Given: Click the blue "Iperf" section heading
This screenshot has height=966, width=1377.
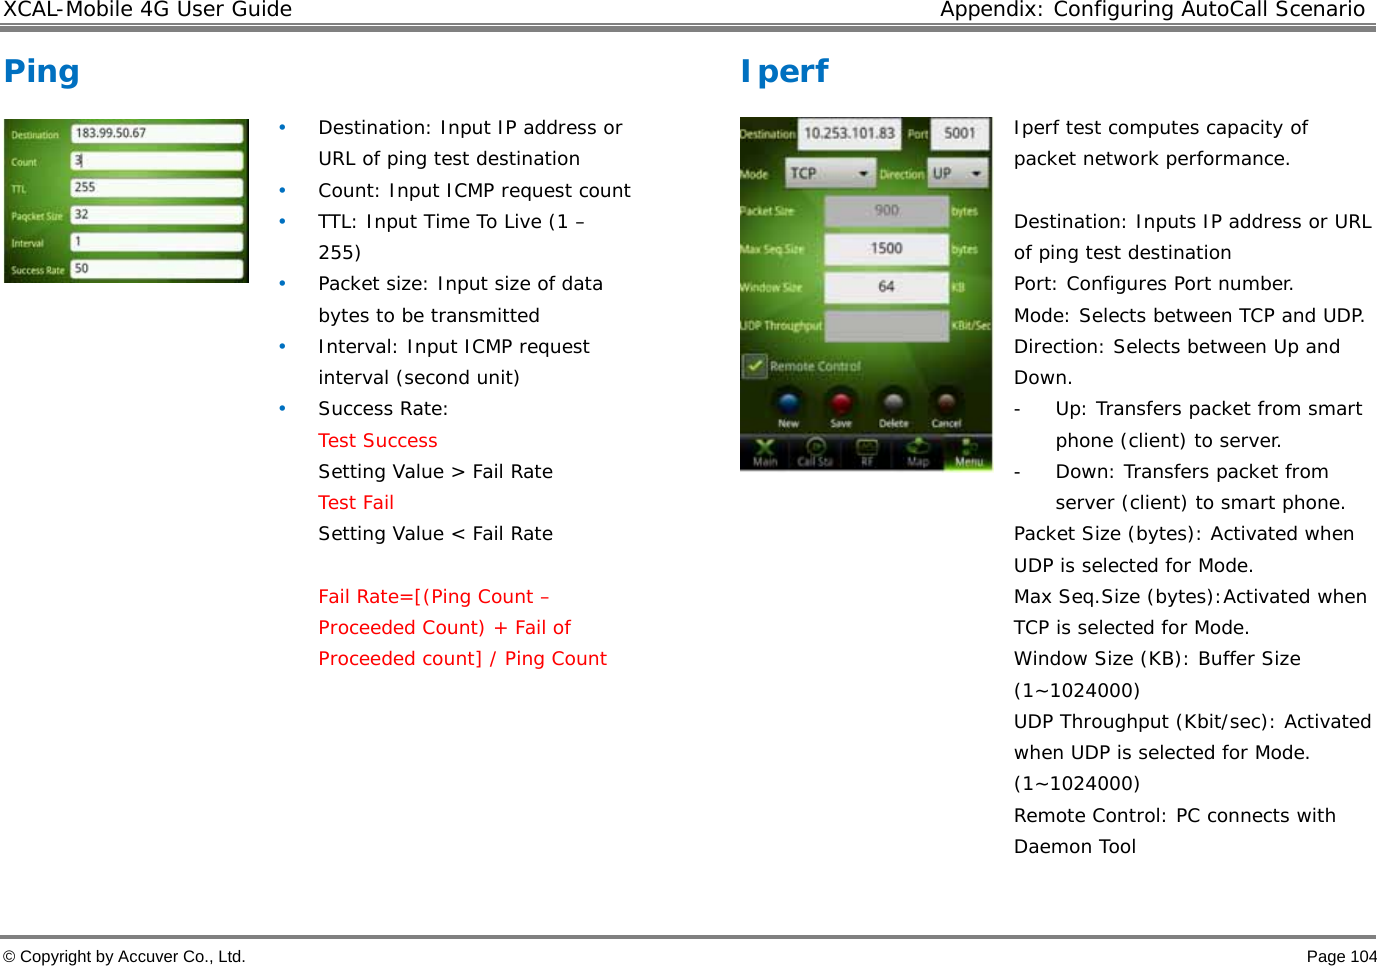Looking at the screenshot, I should click(784, 71).
